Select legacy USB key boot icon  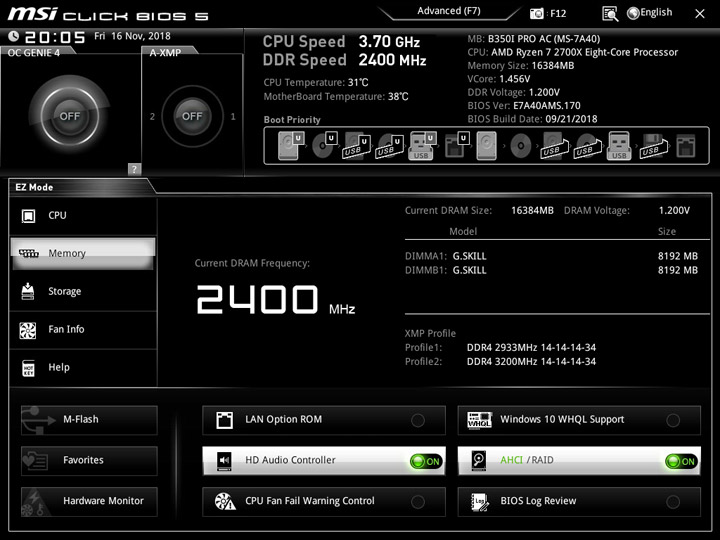click(x=619, y=146)
